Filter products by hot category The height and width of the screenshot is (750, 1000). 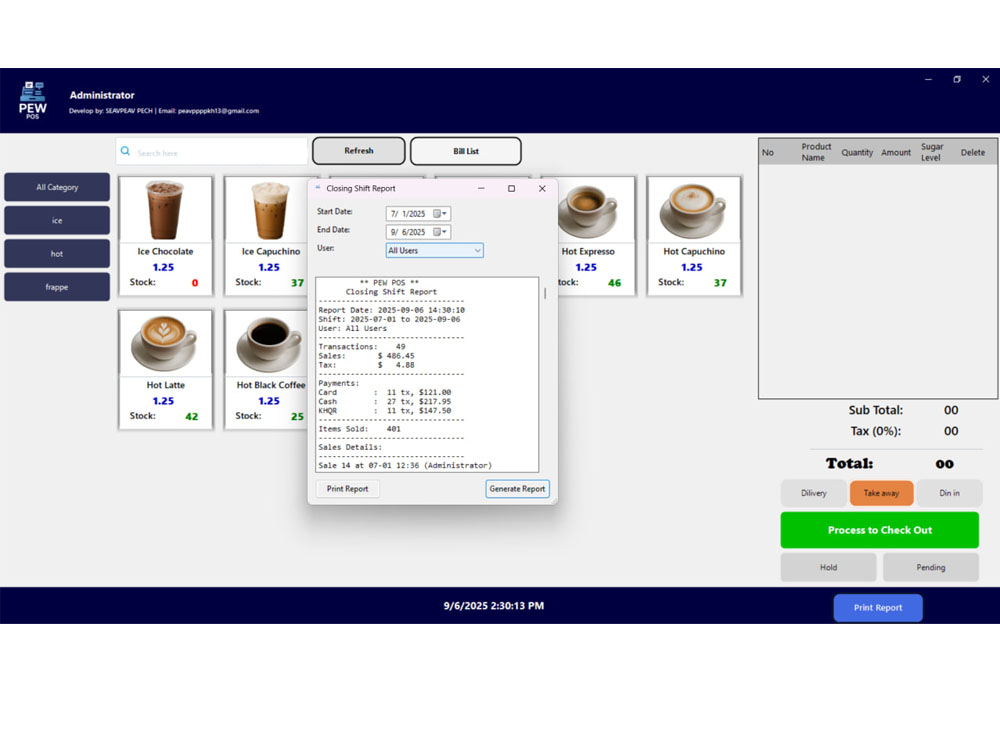click(x=57, y=253)
